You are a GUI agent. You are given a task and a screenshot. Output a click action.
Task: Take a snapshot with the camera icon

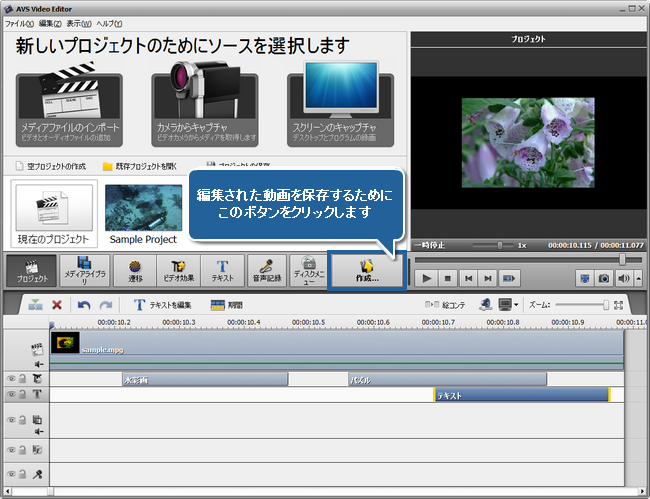tap(603, 278)
